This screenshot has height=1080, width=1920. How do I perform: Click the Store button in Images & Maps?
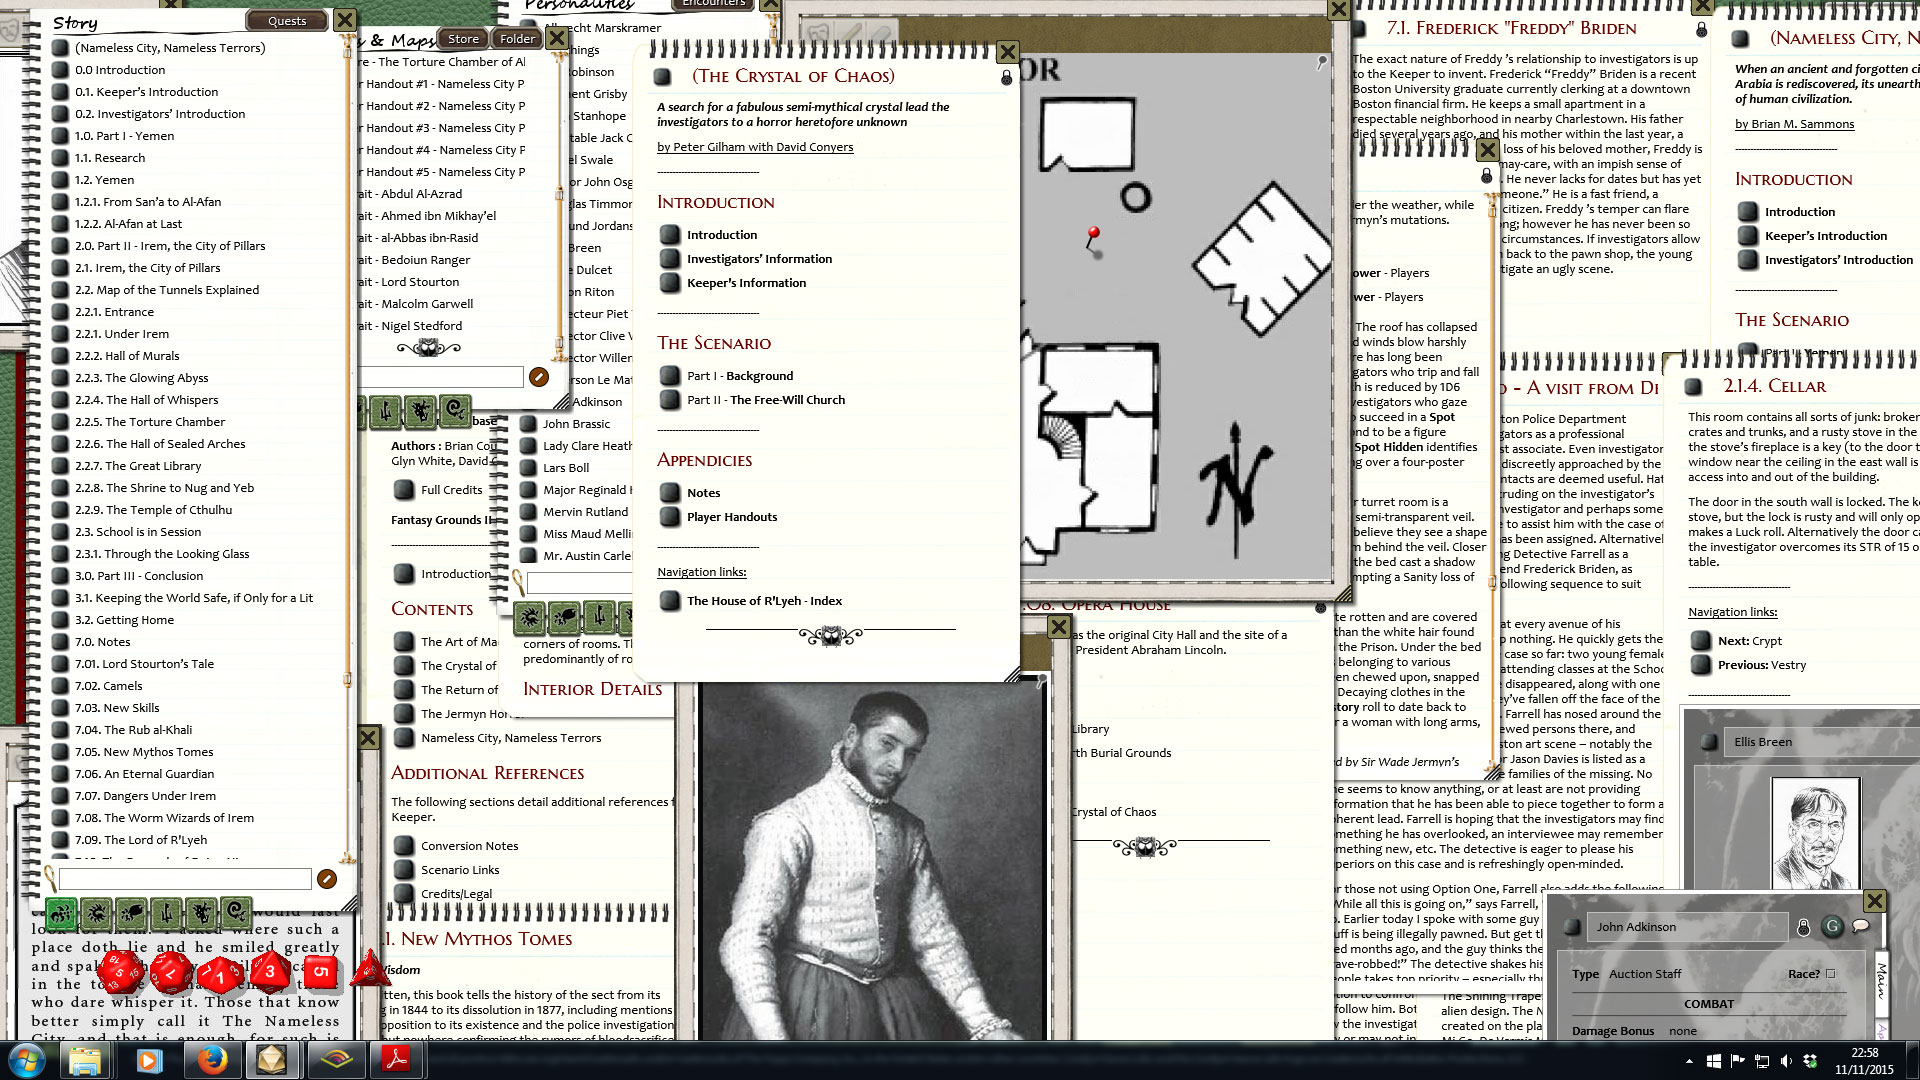pos(463,39)
